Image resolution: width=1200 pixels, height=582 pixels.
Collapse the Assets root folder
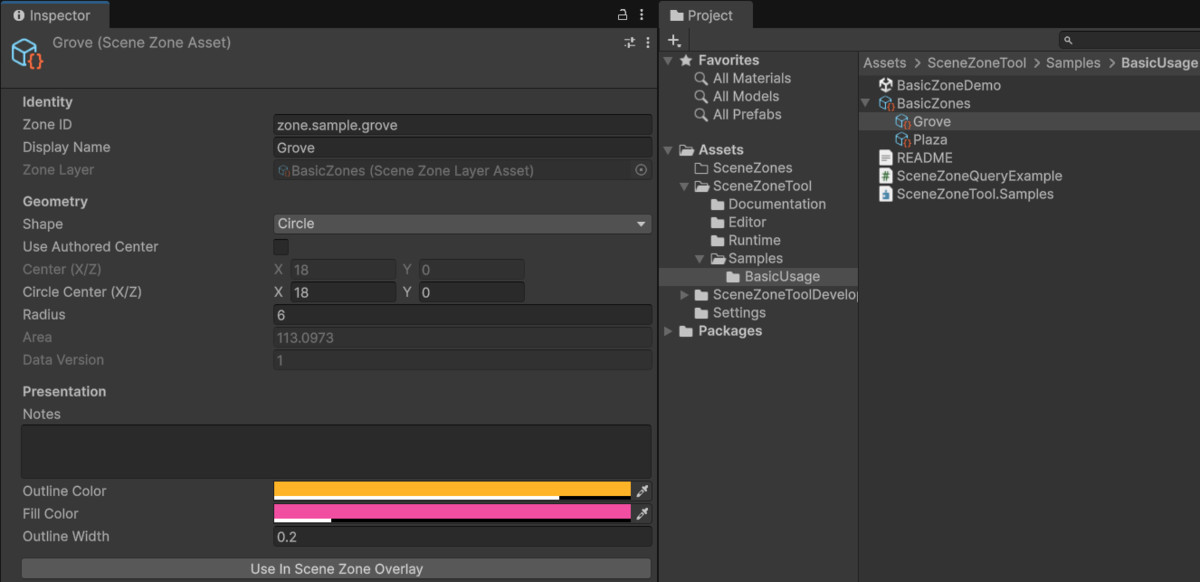(668, 150)
